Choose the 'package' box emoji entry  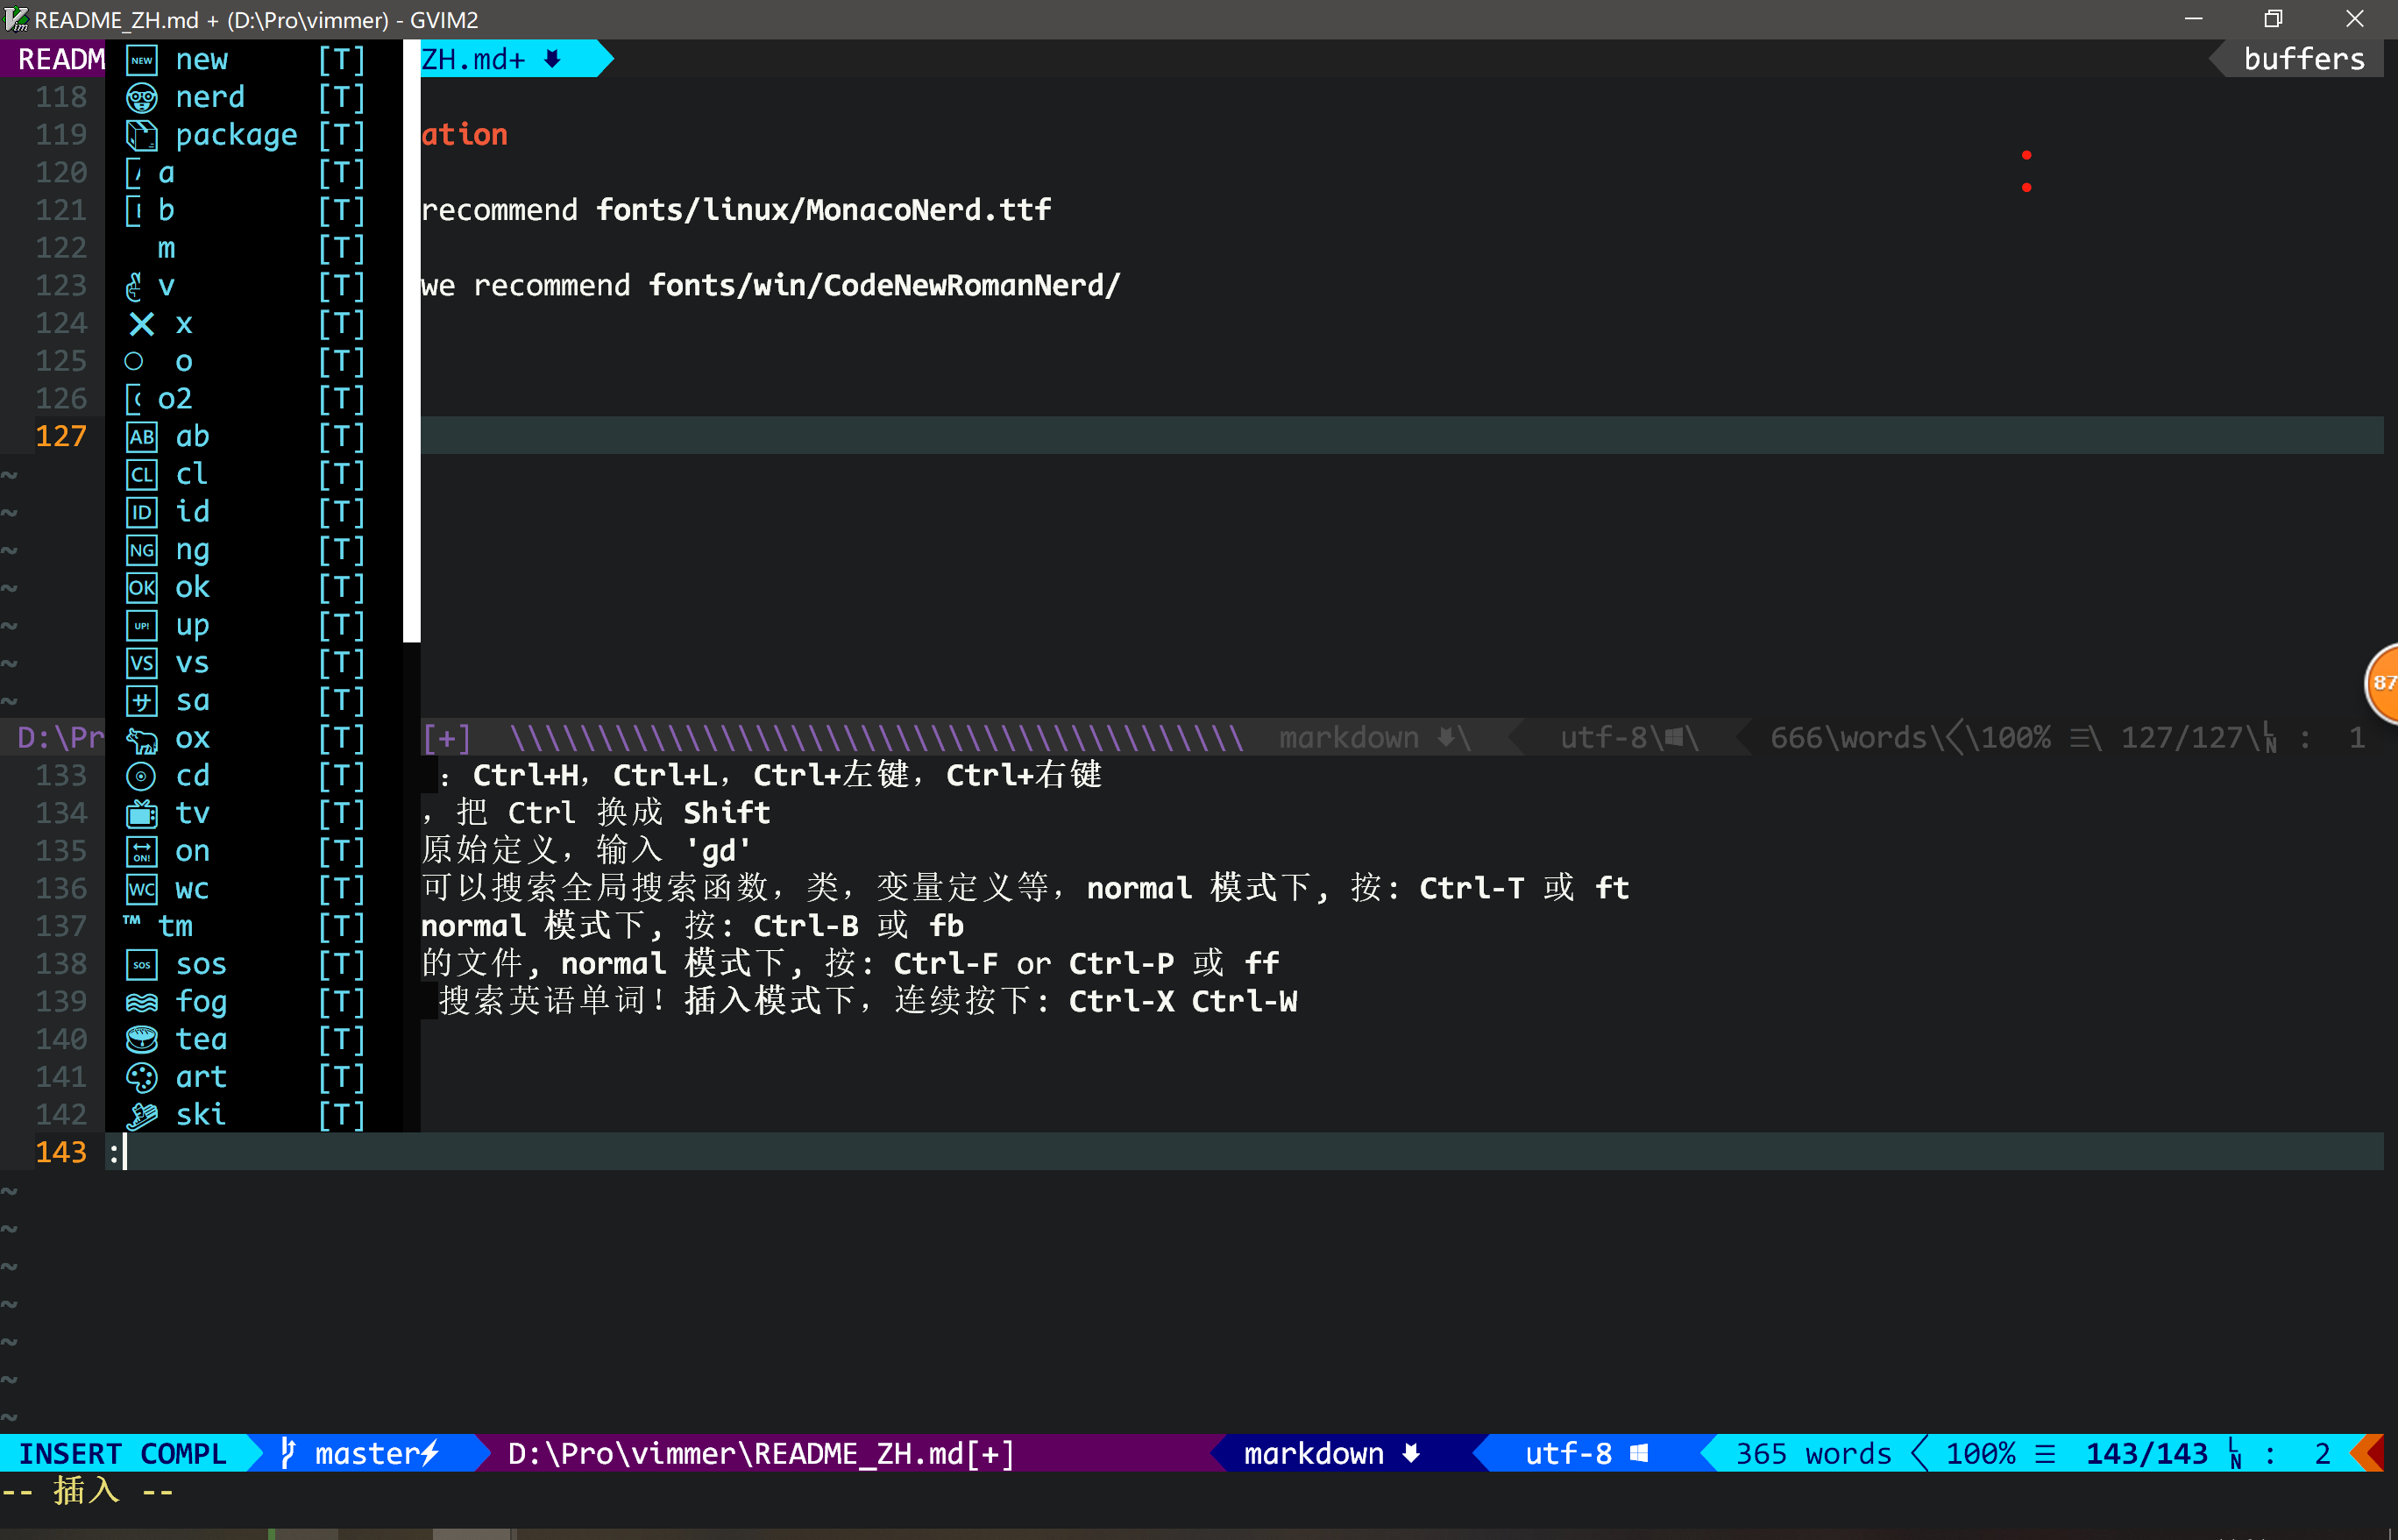[x=254, y=135]
